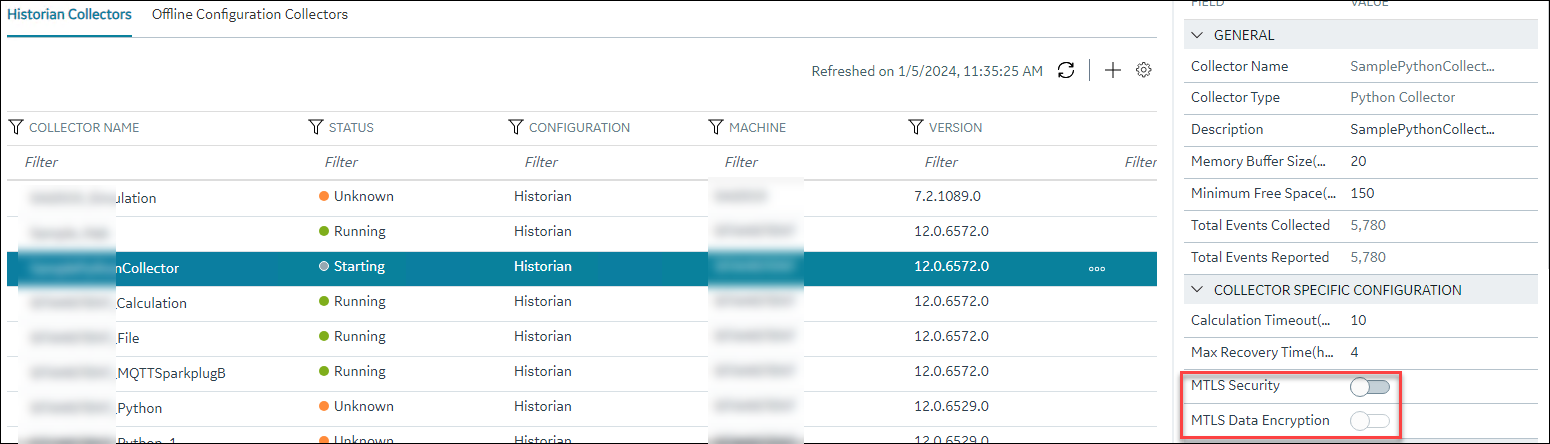
Task: Click the Refreshed on timestamp text
Action: pos(927,71)
